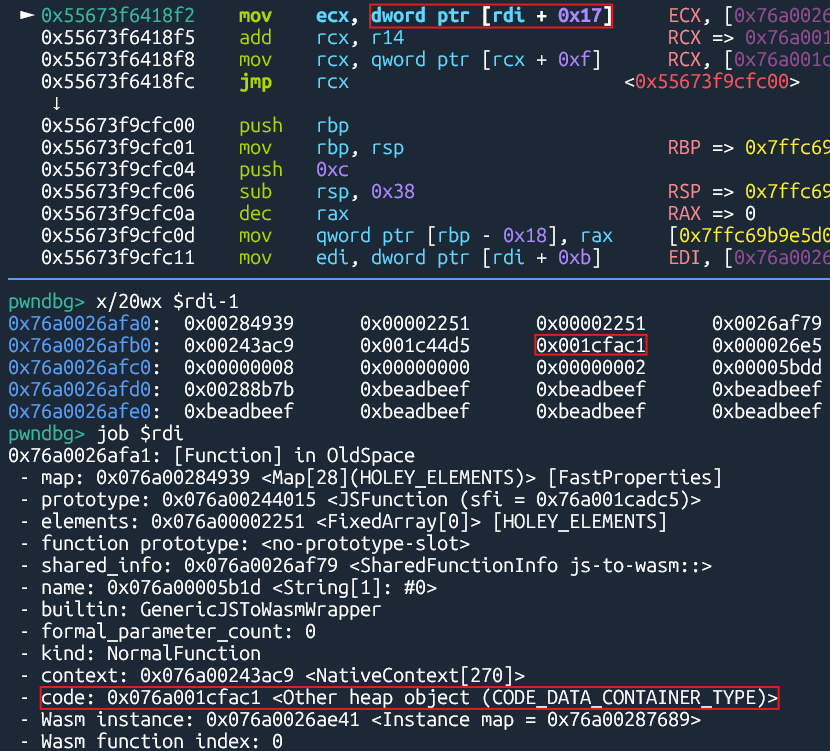Click the builtin: GenericJSToWasmWrapper line
Screen dimensions: 830x751
[211, 610]
